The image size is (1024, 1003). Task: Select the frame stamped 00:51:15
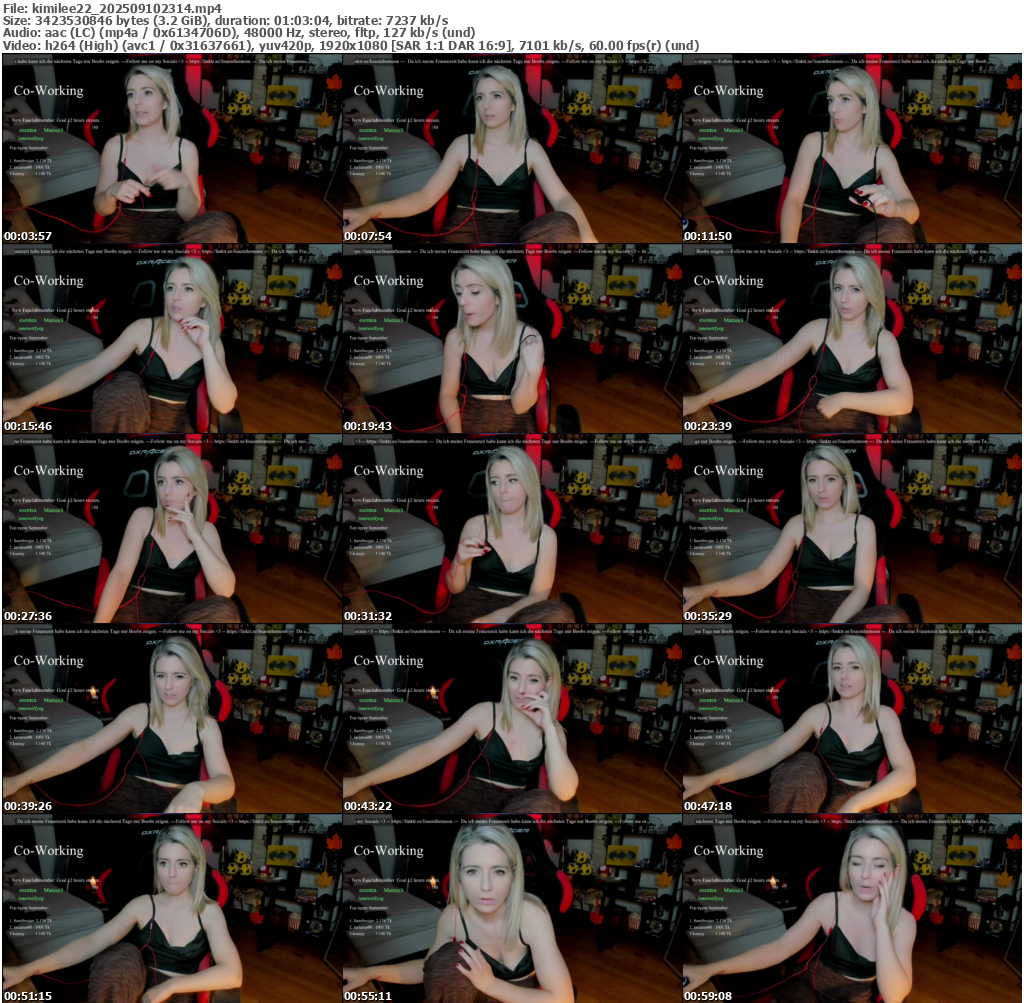coord(172,909)
